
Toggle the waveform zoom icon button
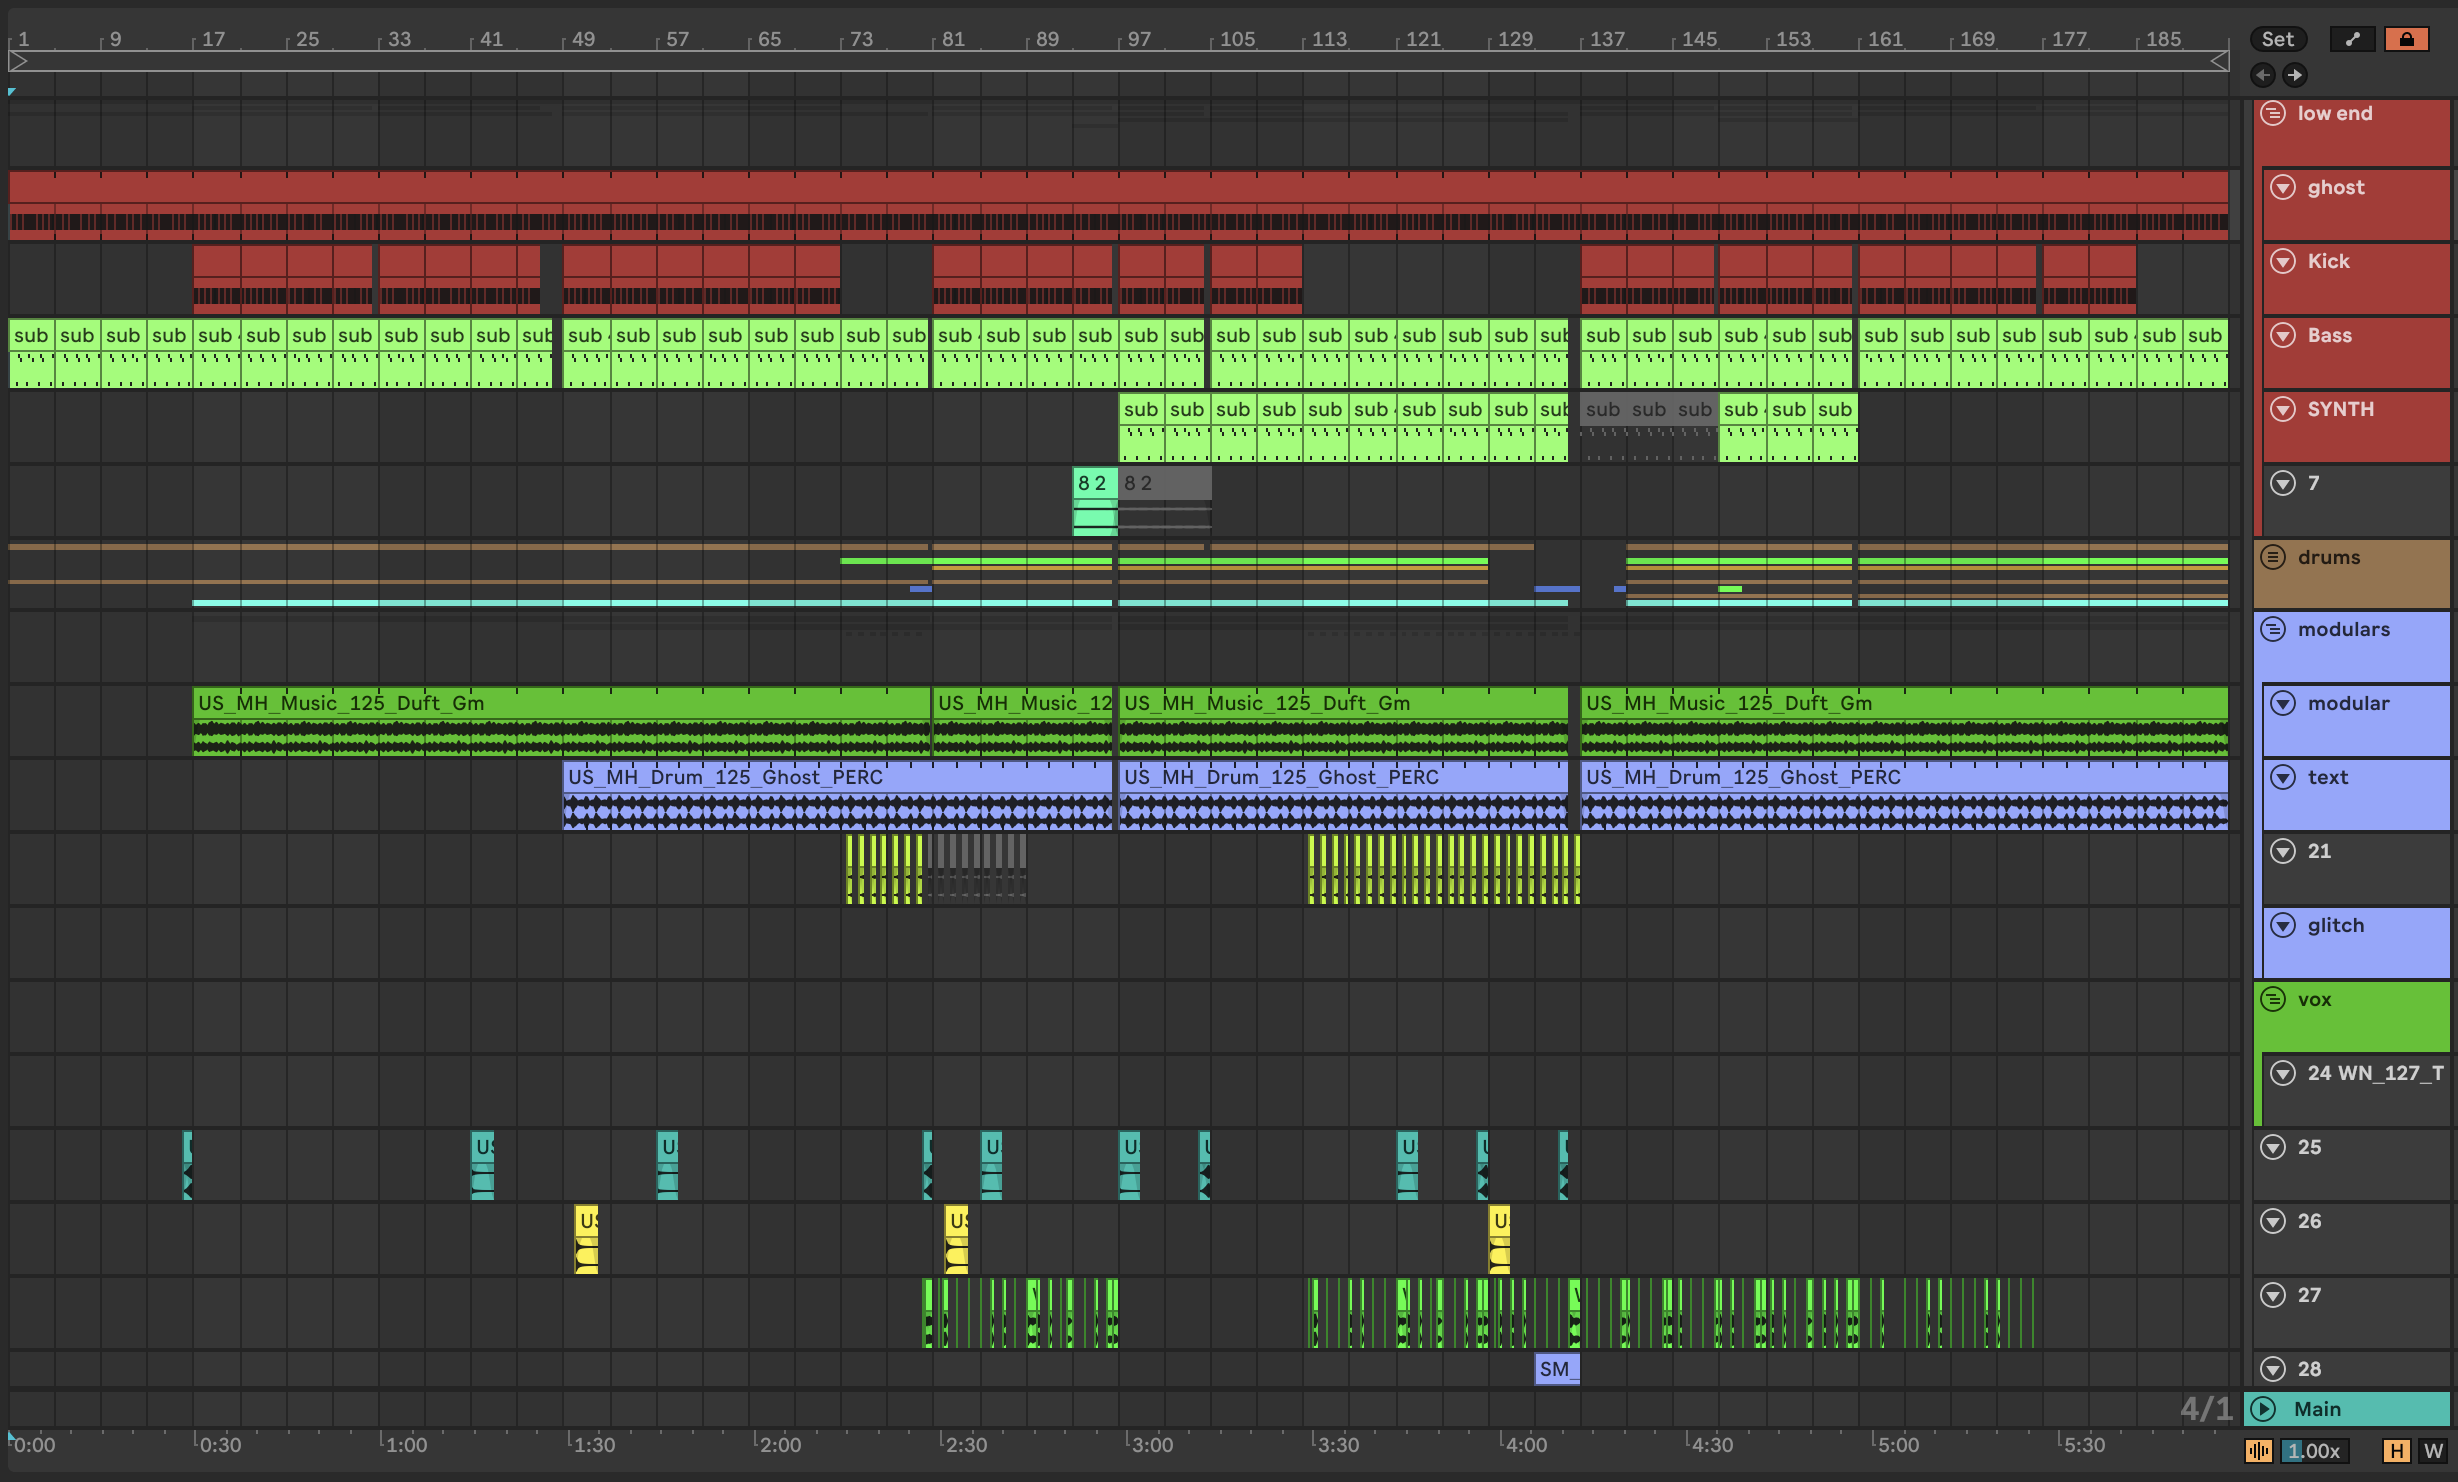(x=2258, y=1451)
